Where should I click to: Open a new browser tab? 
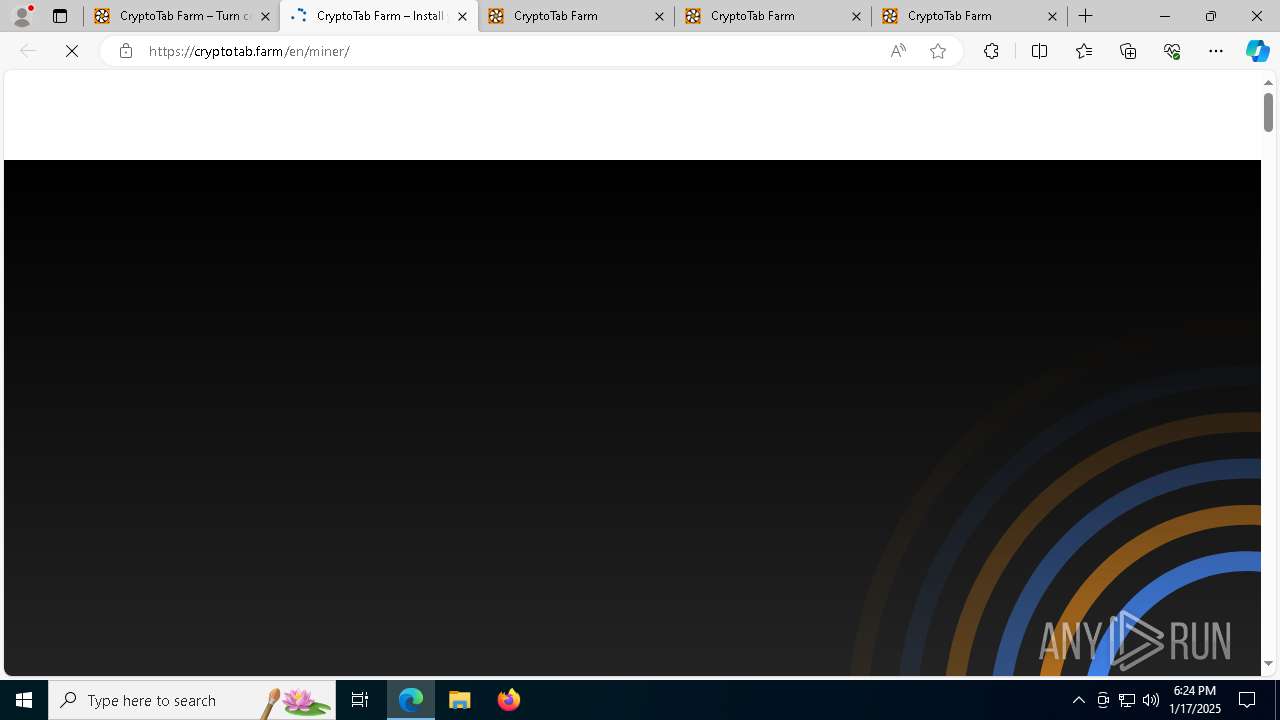(x=1086, y=16)
